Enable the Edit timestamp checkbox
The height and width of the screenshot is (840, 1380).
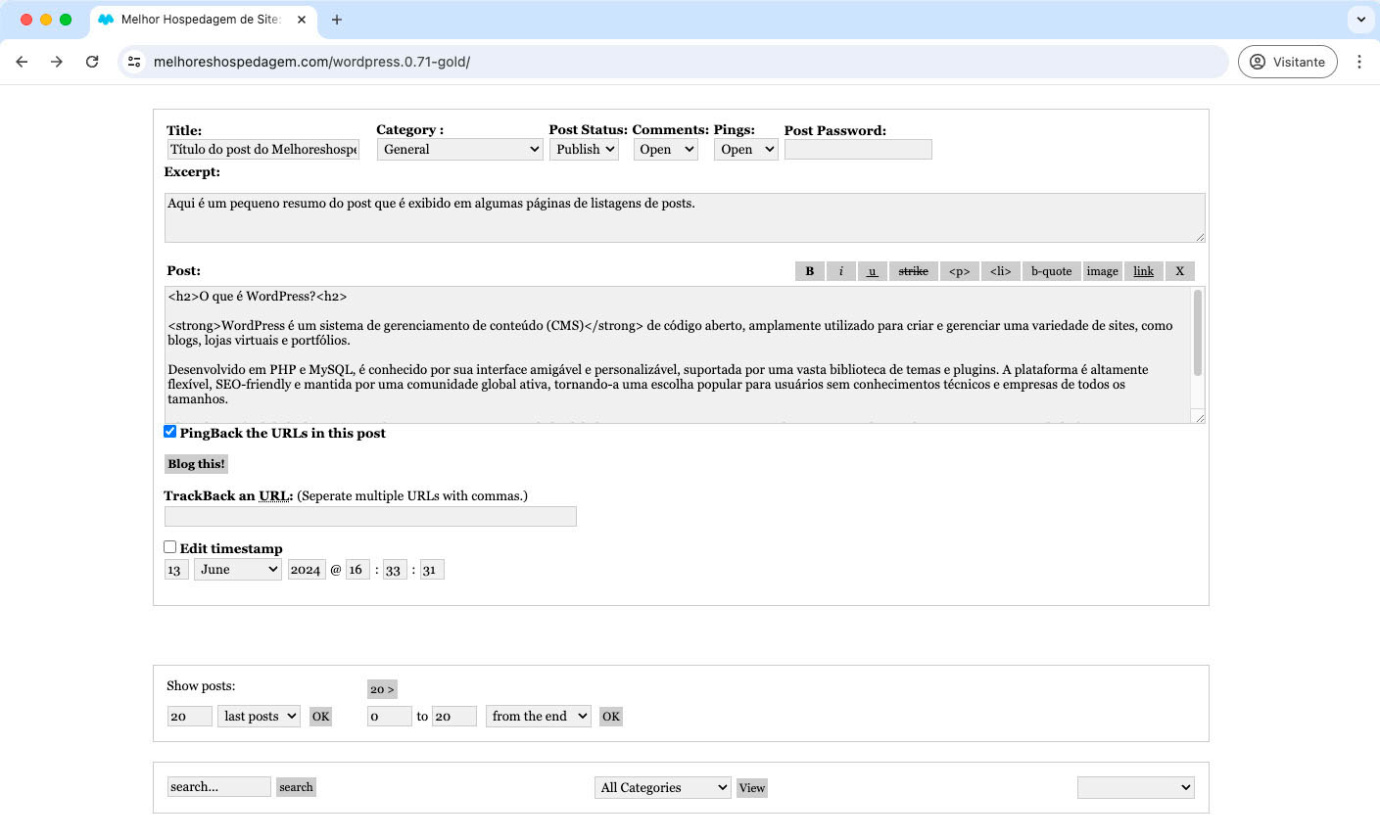click(170, 547)
